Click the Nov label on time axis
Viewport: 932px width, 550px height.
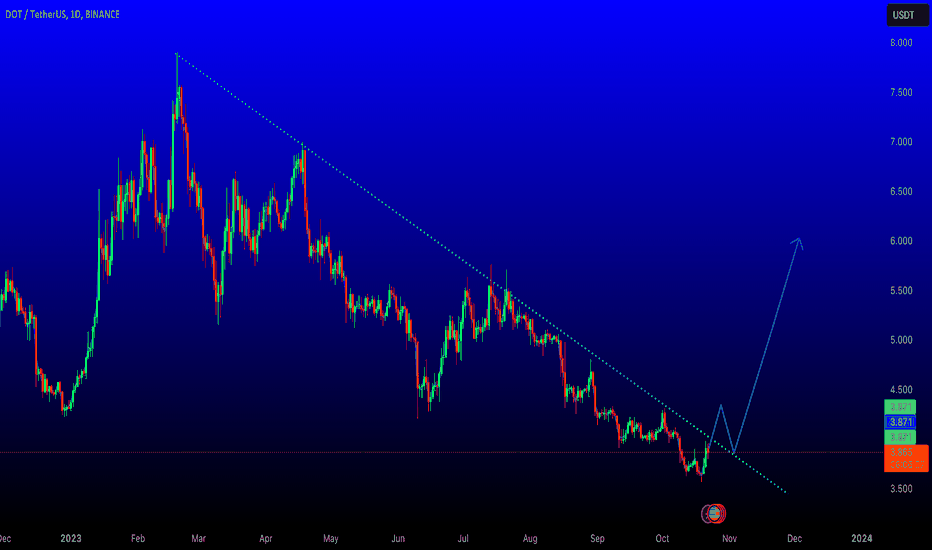click(x=729, y=538)
